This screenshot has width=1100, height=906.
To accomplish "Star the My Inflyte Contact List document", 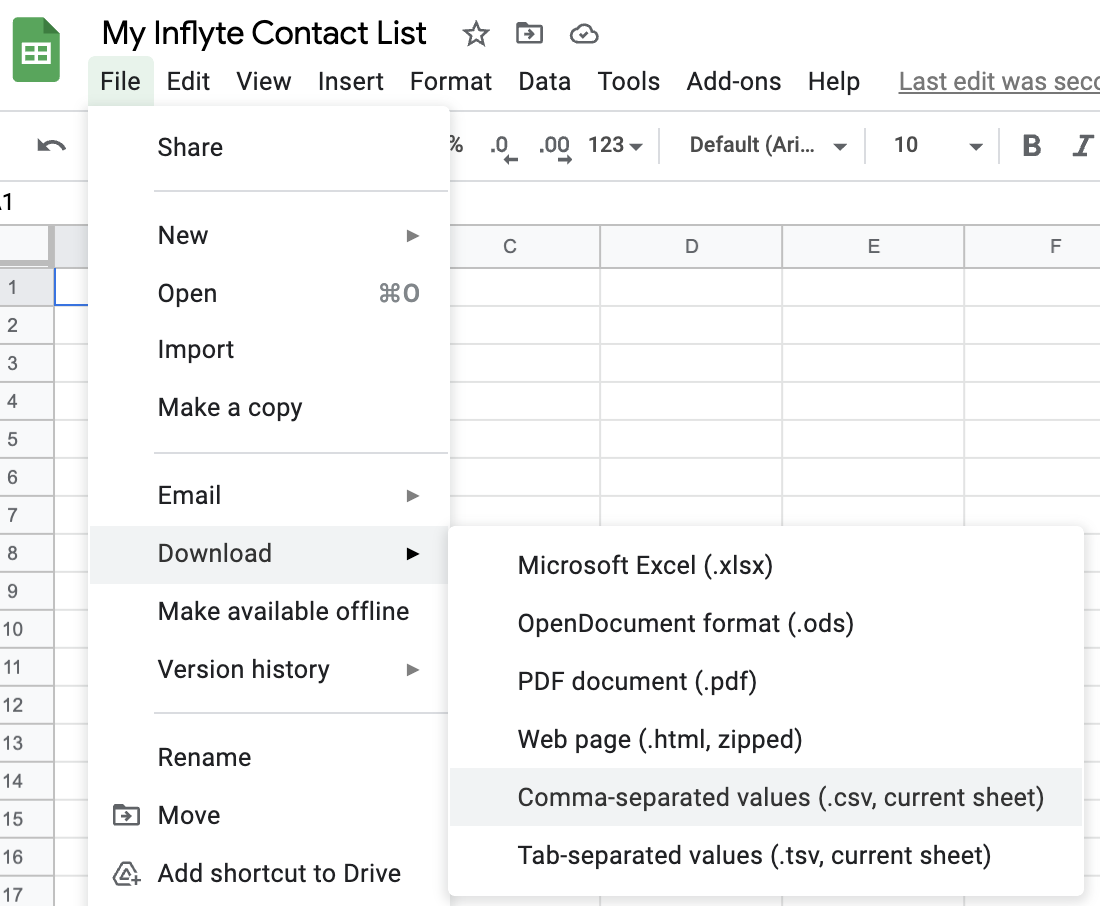I will pos(476,34).
